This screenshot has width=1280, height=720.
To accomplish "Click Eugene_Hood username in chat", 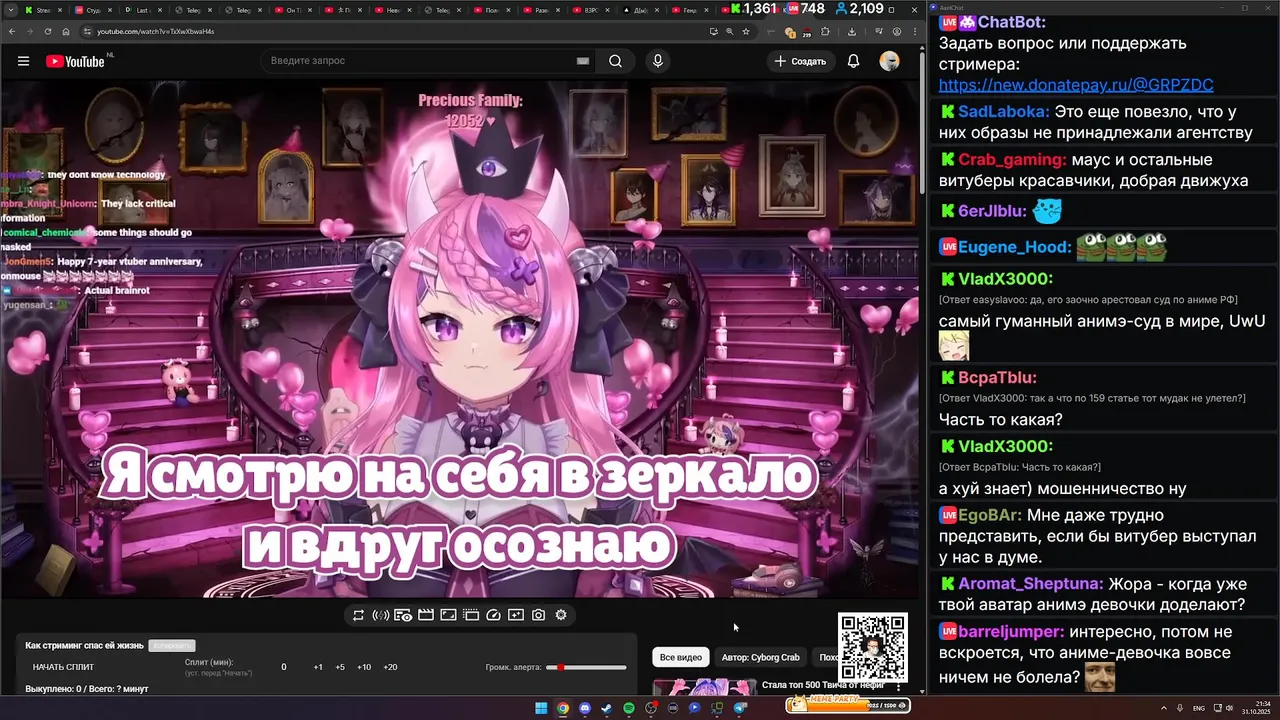I will 1015,247.
